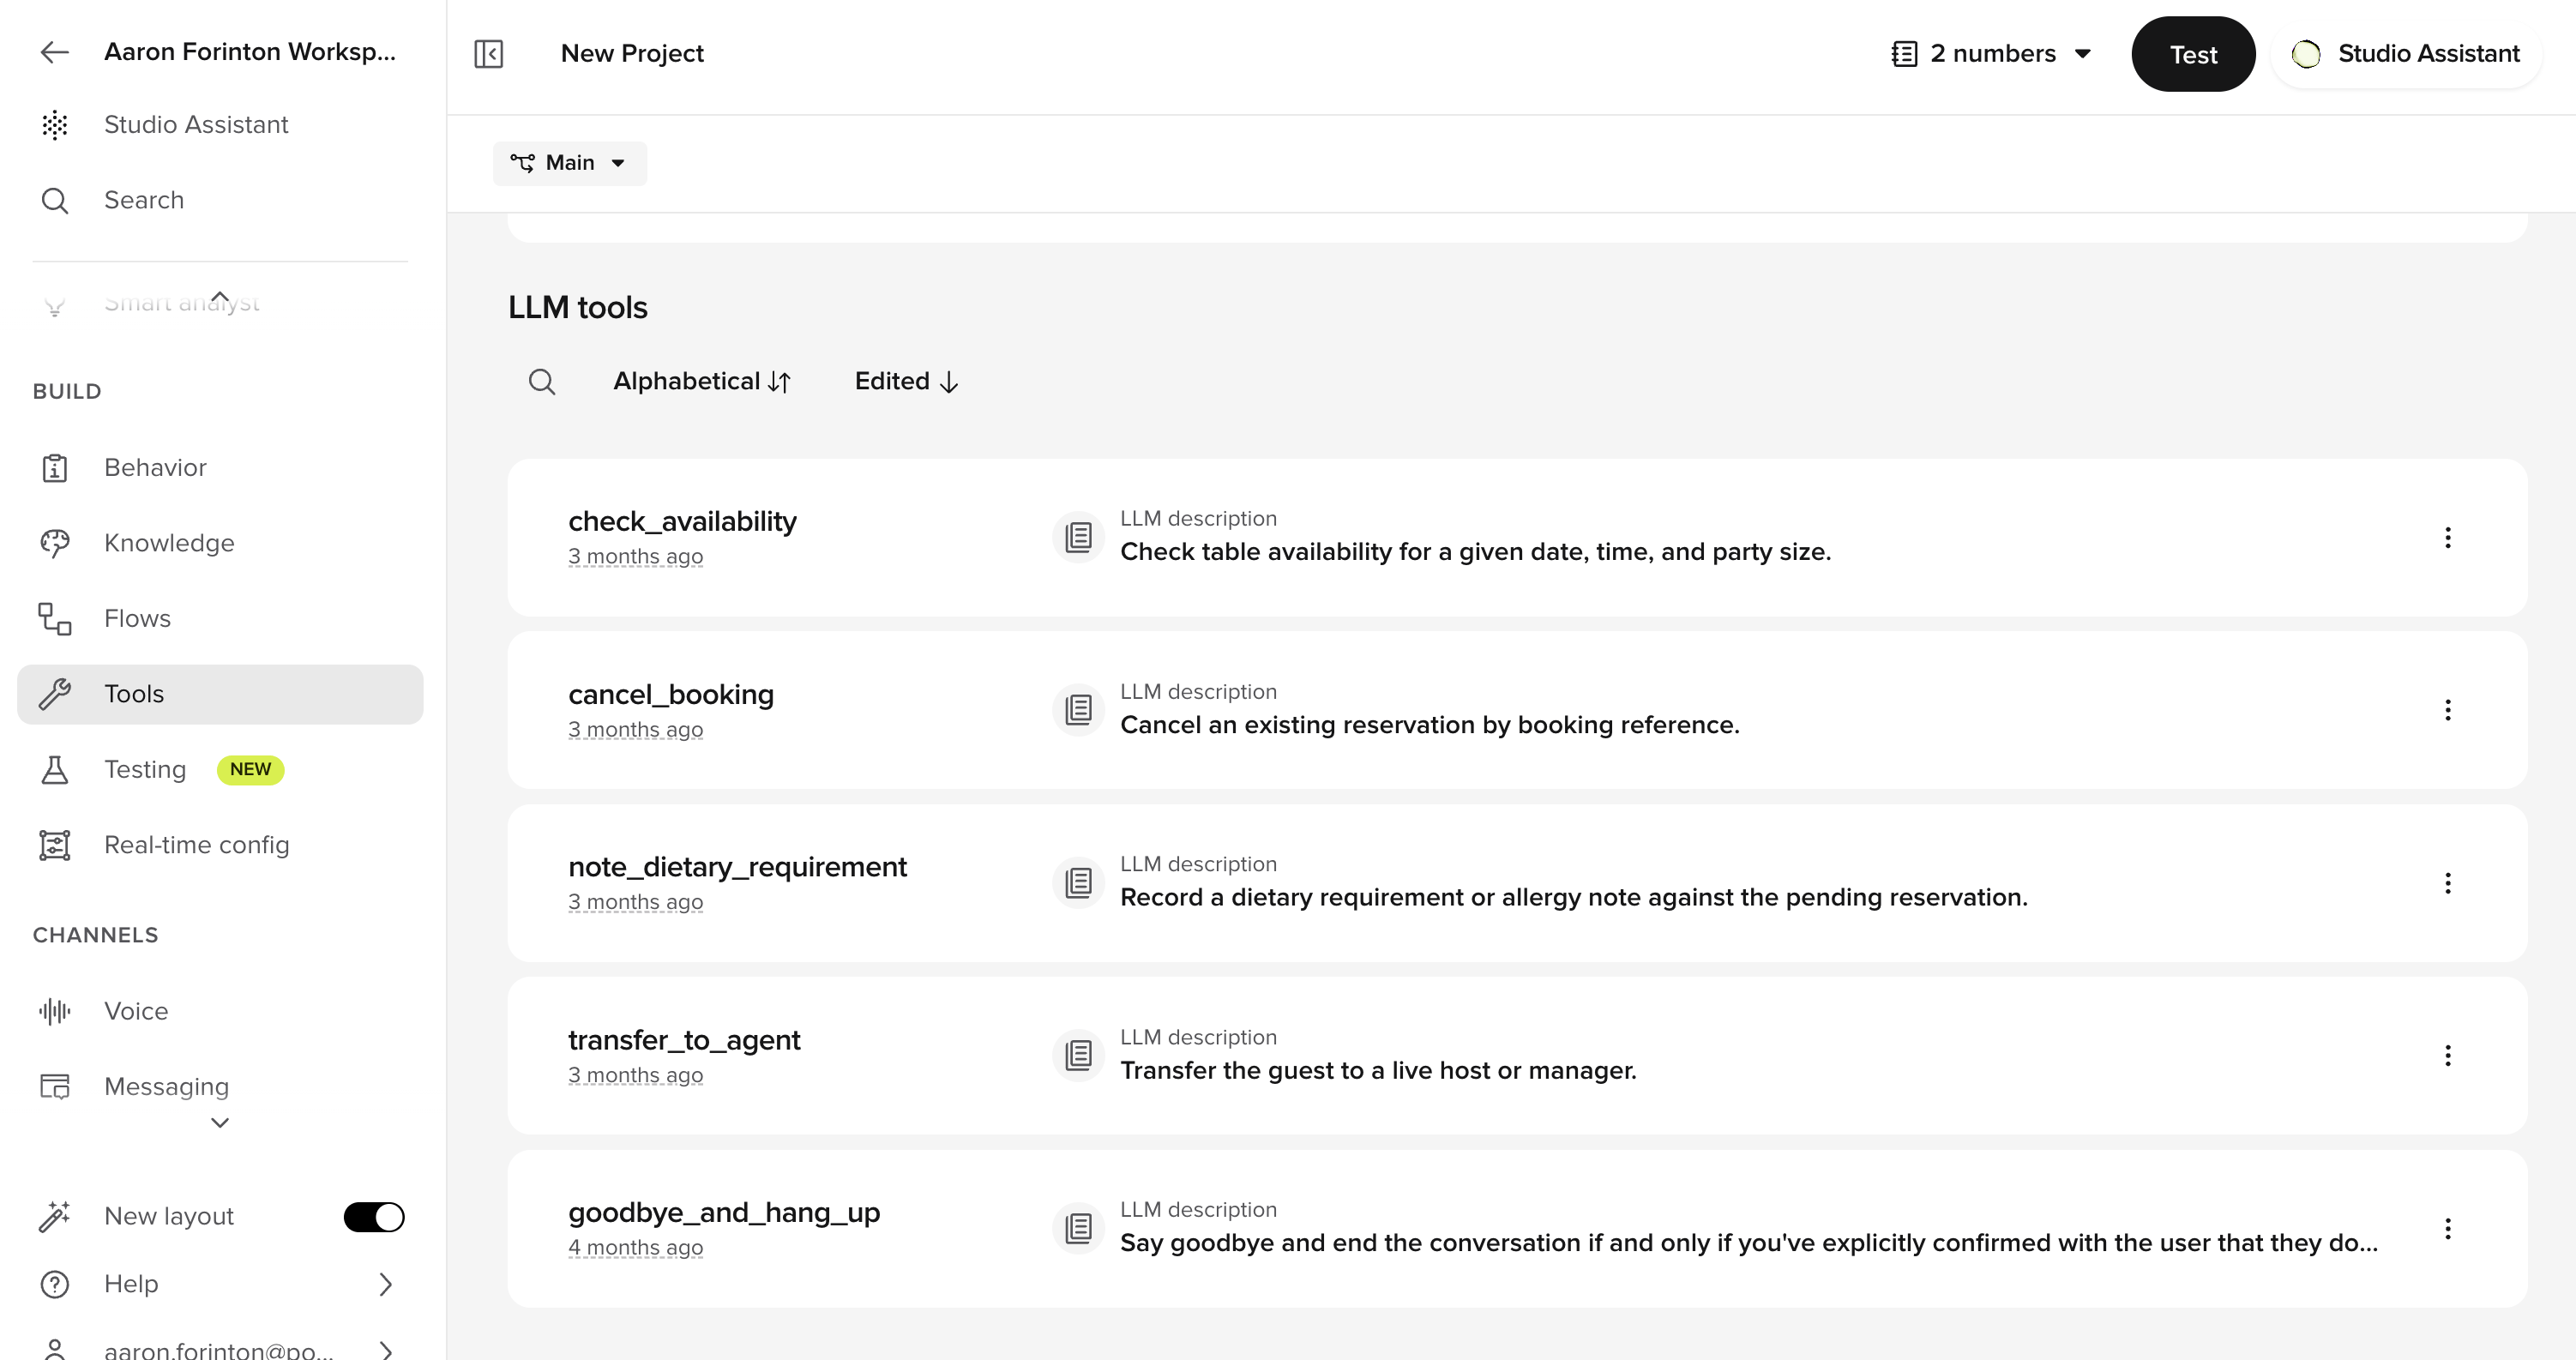Click the Studio Assistant sparkle icon in sidebar

(55, 125)
